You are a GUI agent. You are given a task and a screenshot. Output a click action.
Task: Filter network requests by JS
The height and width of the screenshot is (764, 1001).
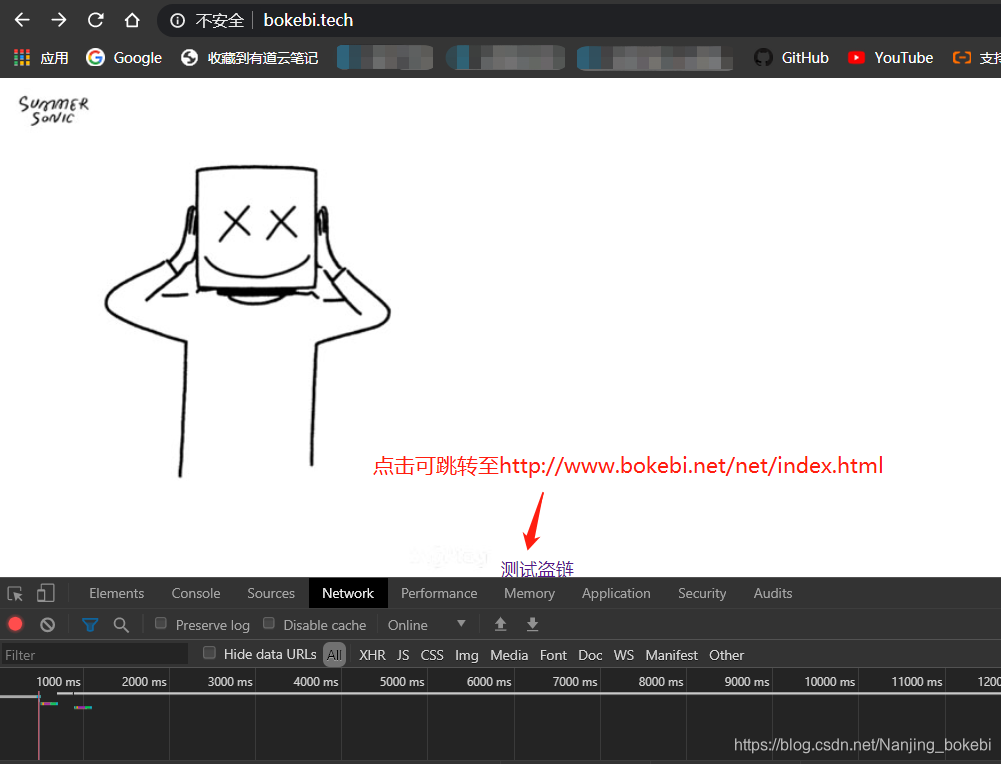(x=403, y=655)
